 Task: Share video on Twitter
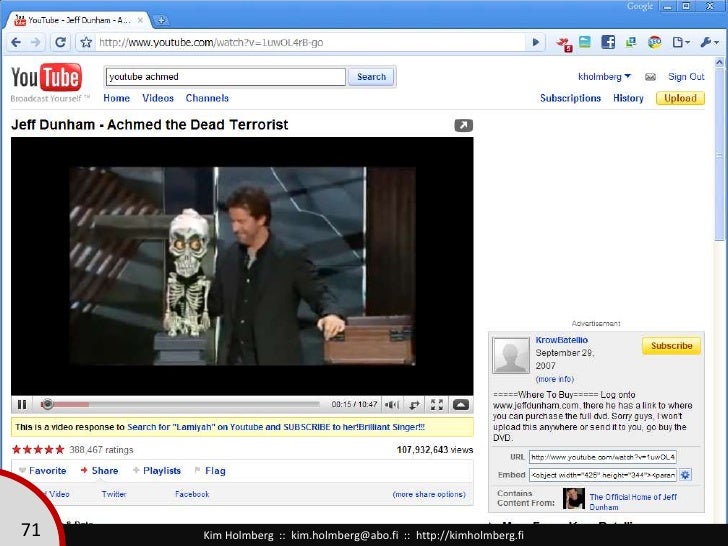[114, 494]
